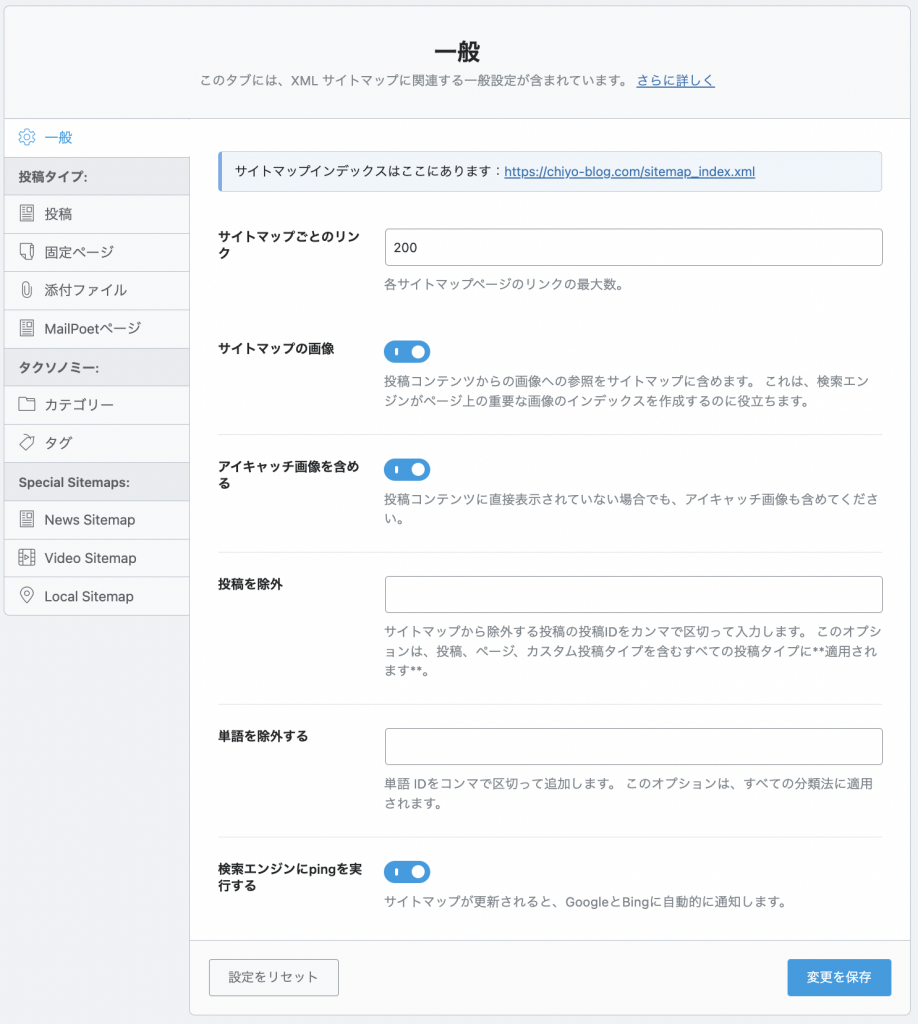Follow the さらに詳しく link
918x1024 pixels.
tap(675, 80)
